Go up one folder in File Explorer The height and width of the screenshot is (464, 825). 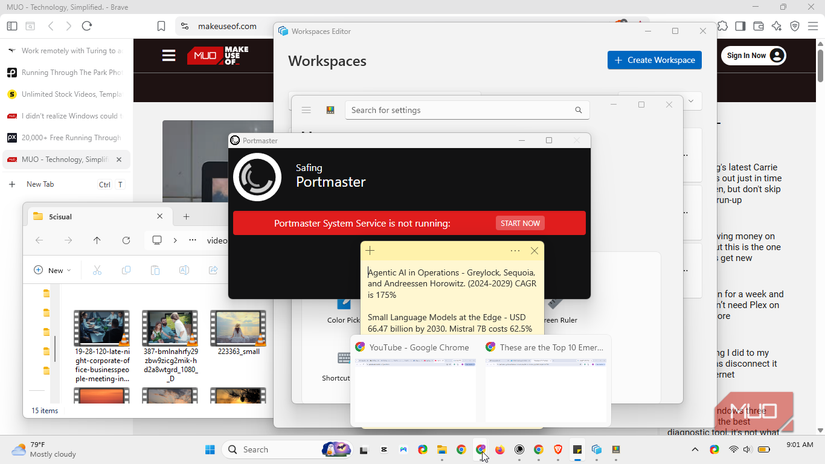[97, 240]
